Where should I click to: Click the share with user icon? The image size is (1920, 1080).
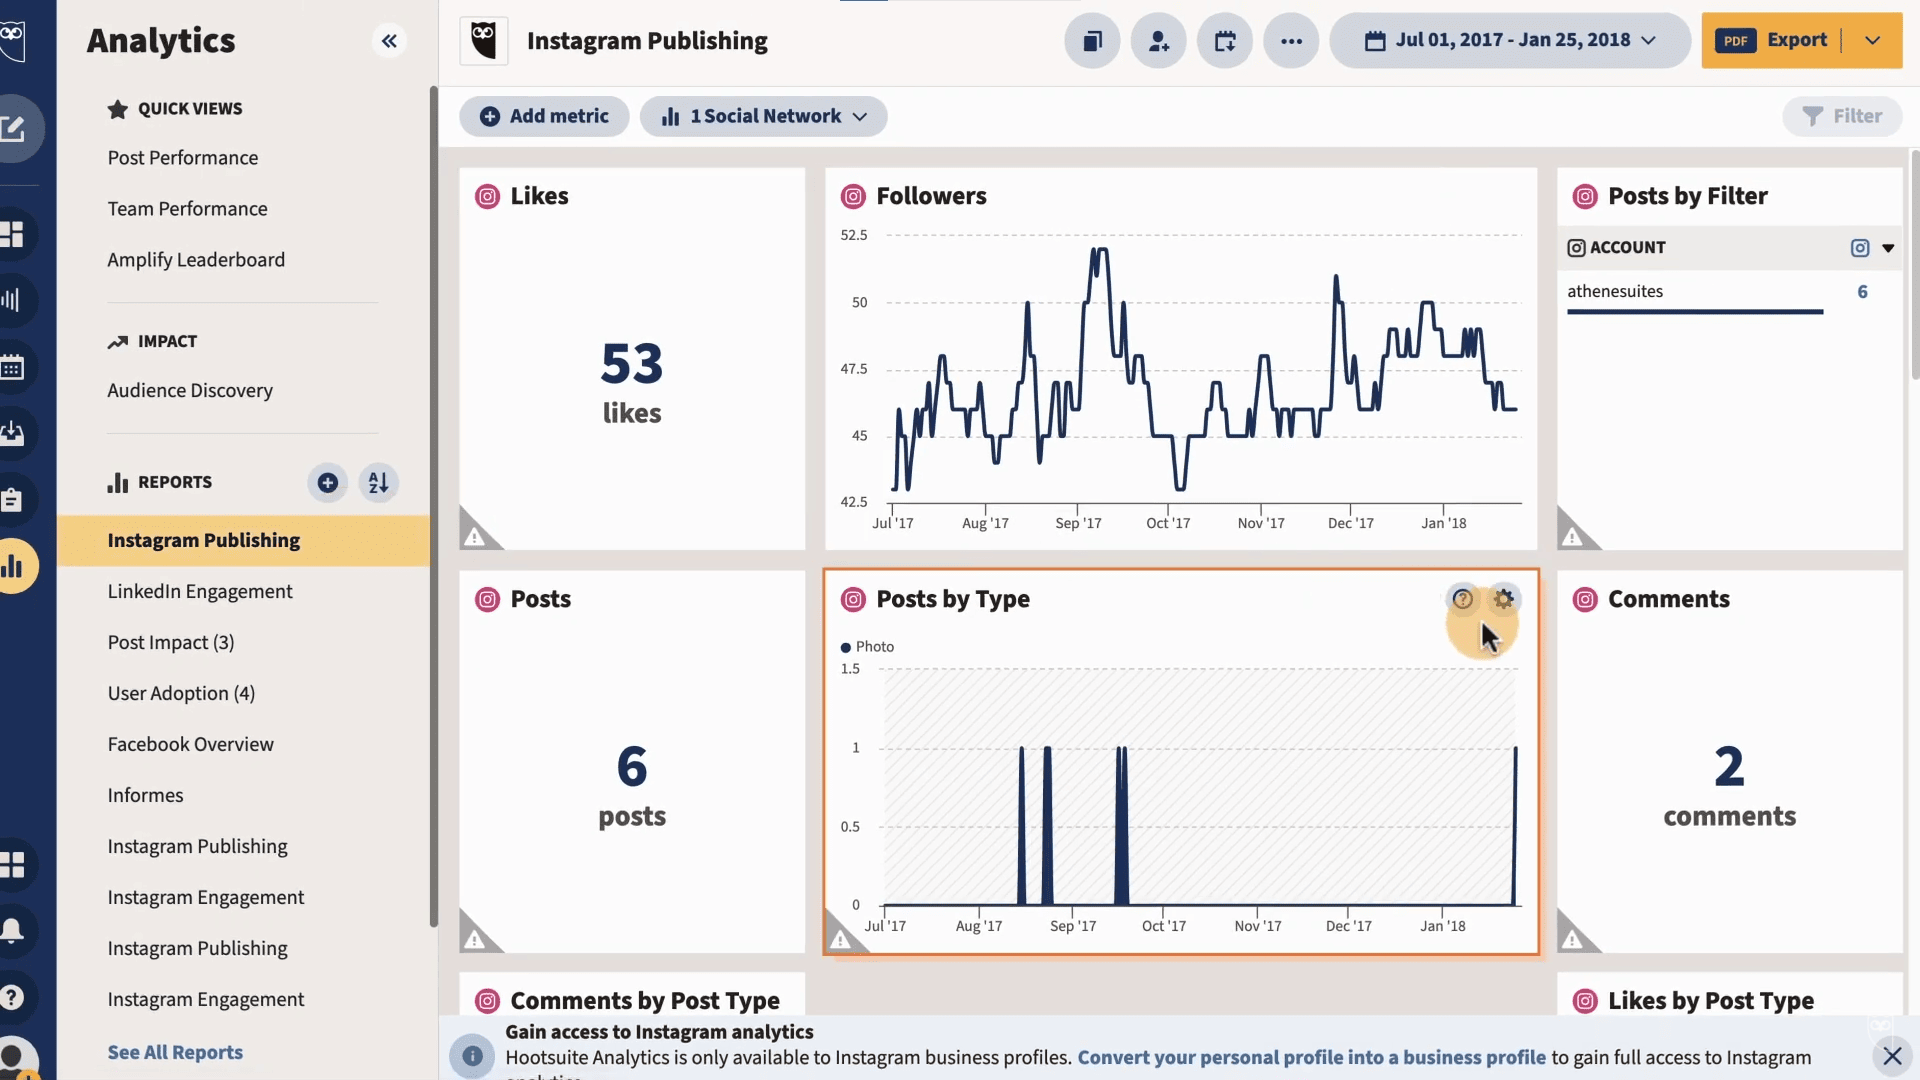(1158, 41)
